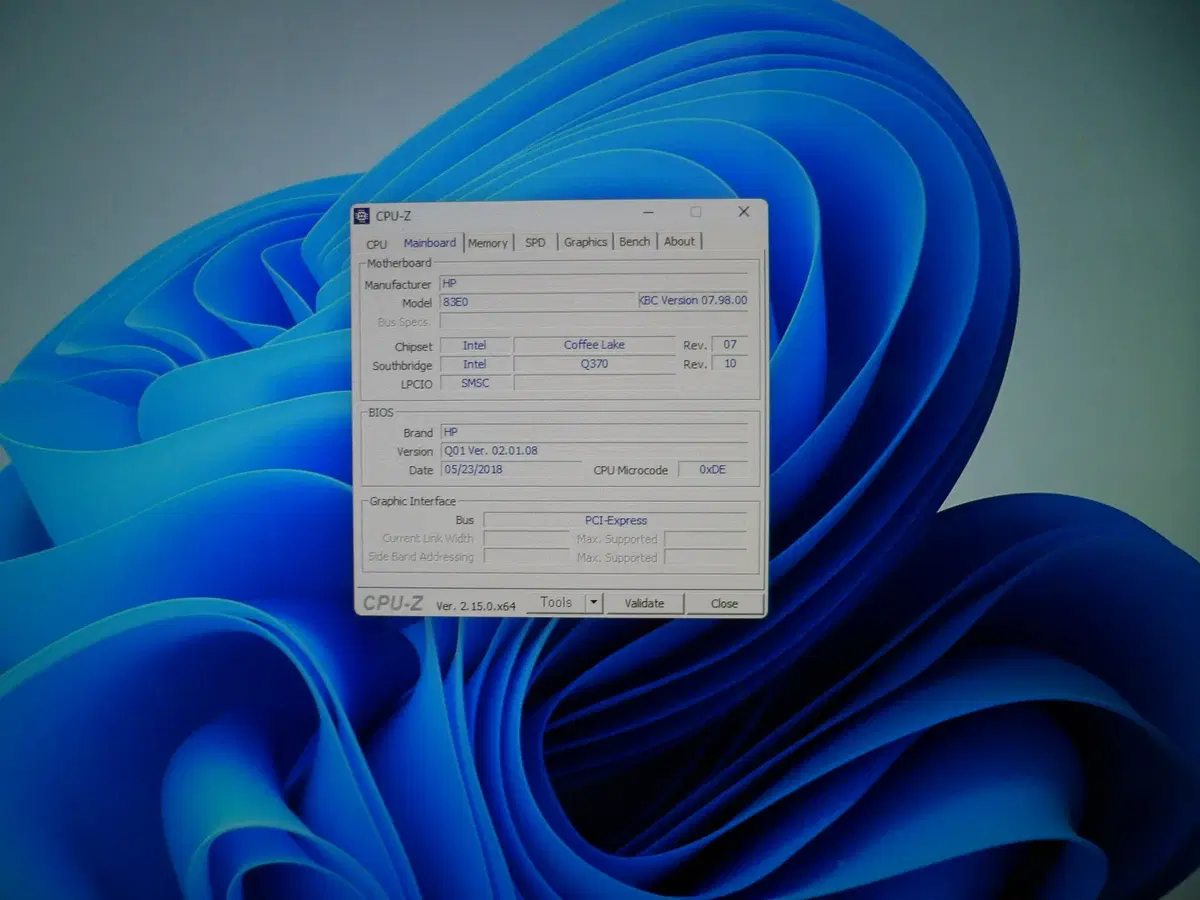Image resolution: width=1200 pixels, height=900 pixels.
Task: Close CPU-Z with the X button
Action: click(744, 212)
